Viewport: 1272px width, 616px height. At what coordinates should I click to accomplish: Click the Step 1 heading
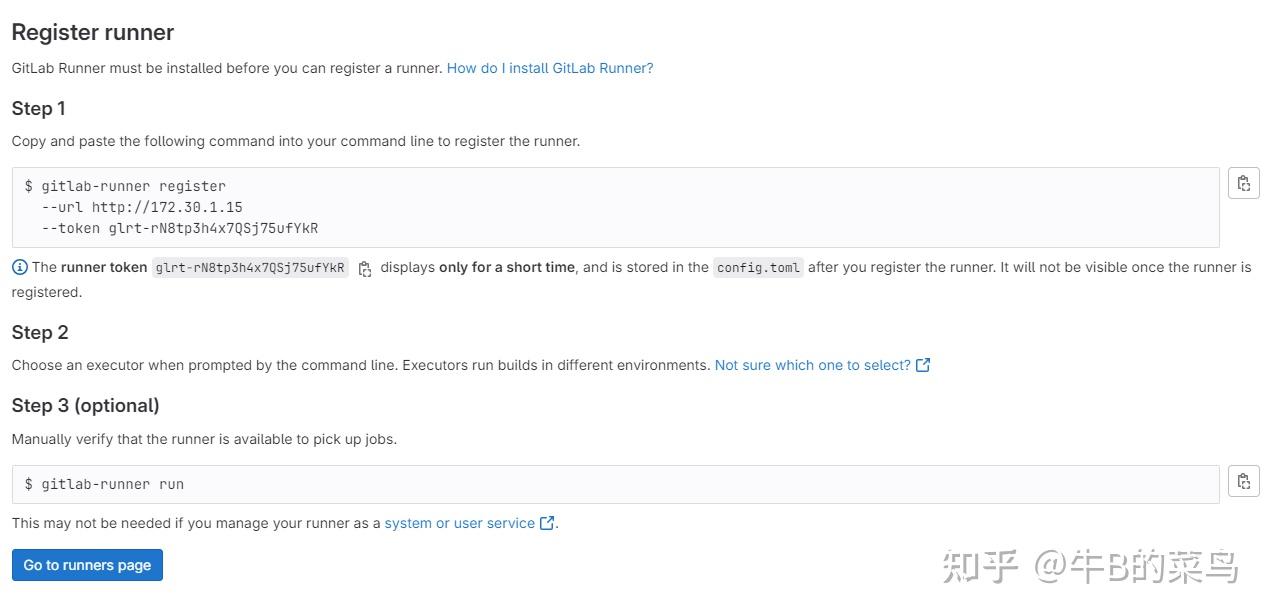(x=38, y=108)
